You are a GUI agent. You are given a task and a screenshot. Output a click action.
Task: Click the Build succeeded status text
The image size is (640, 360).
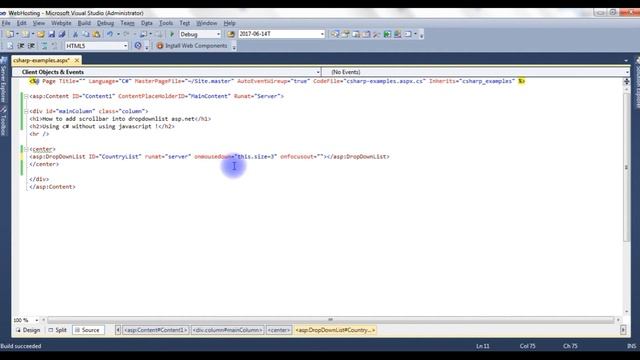[21, 346]
